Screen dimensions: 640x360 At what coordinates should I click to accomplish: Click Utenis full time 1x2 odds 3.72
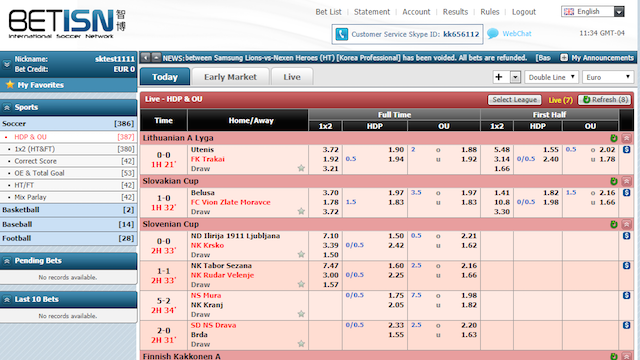pos(330,149)
